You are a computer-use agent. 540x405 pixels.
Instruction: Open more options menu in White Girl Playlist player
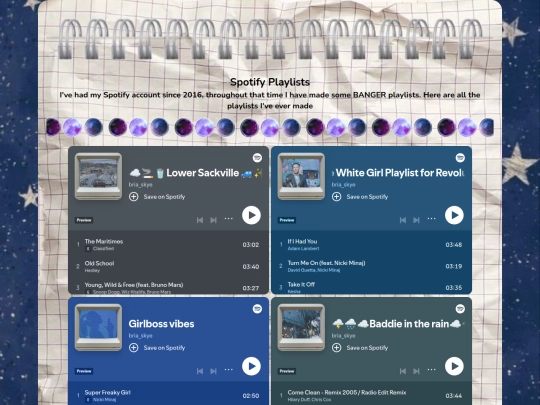pyautogui.click(x=432, y=218)
